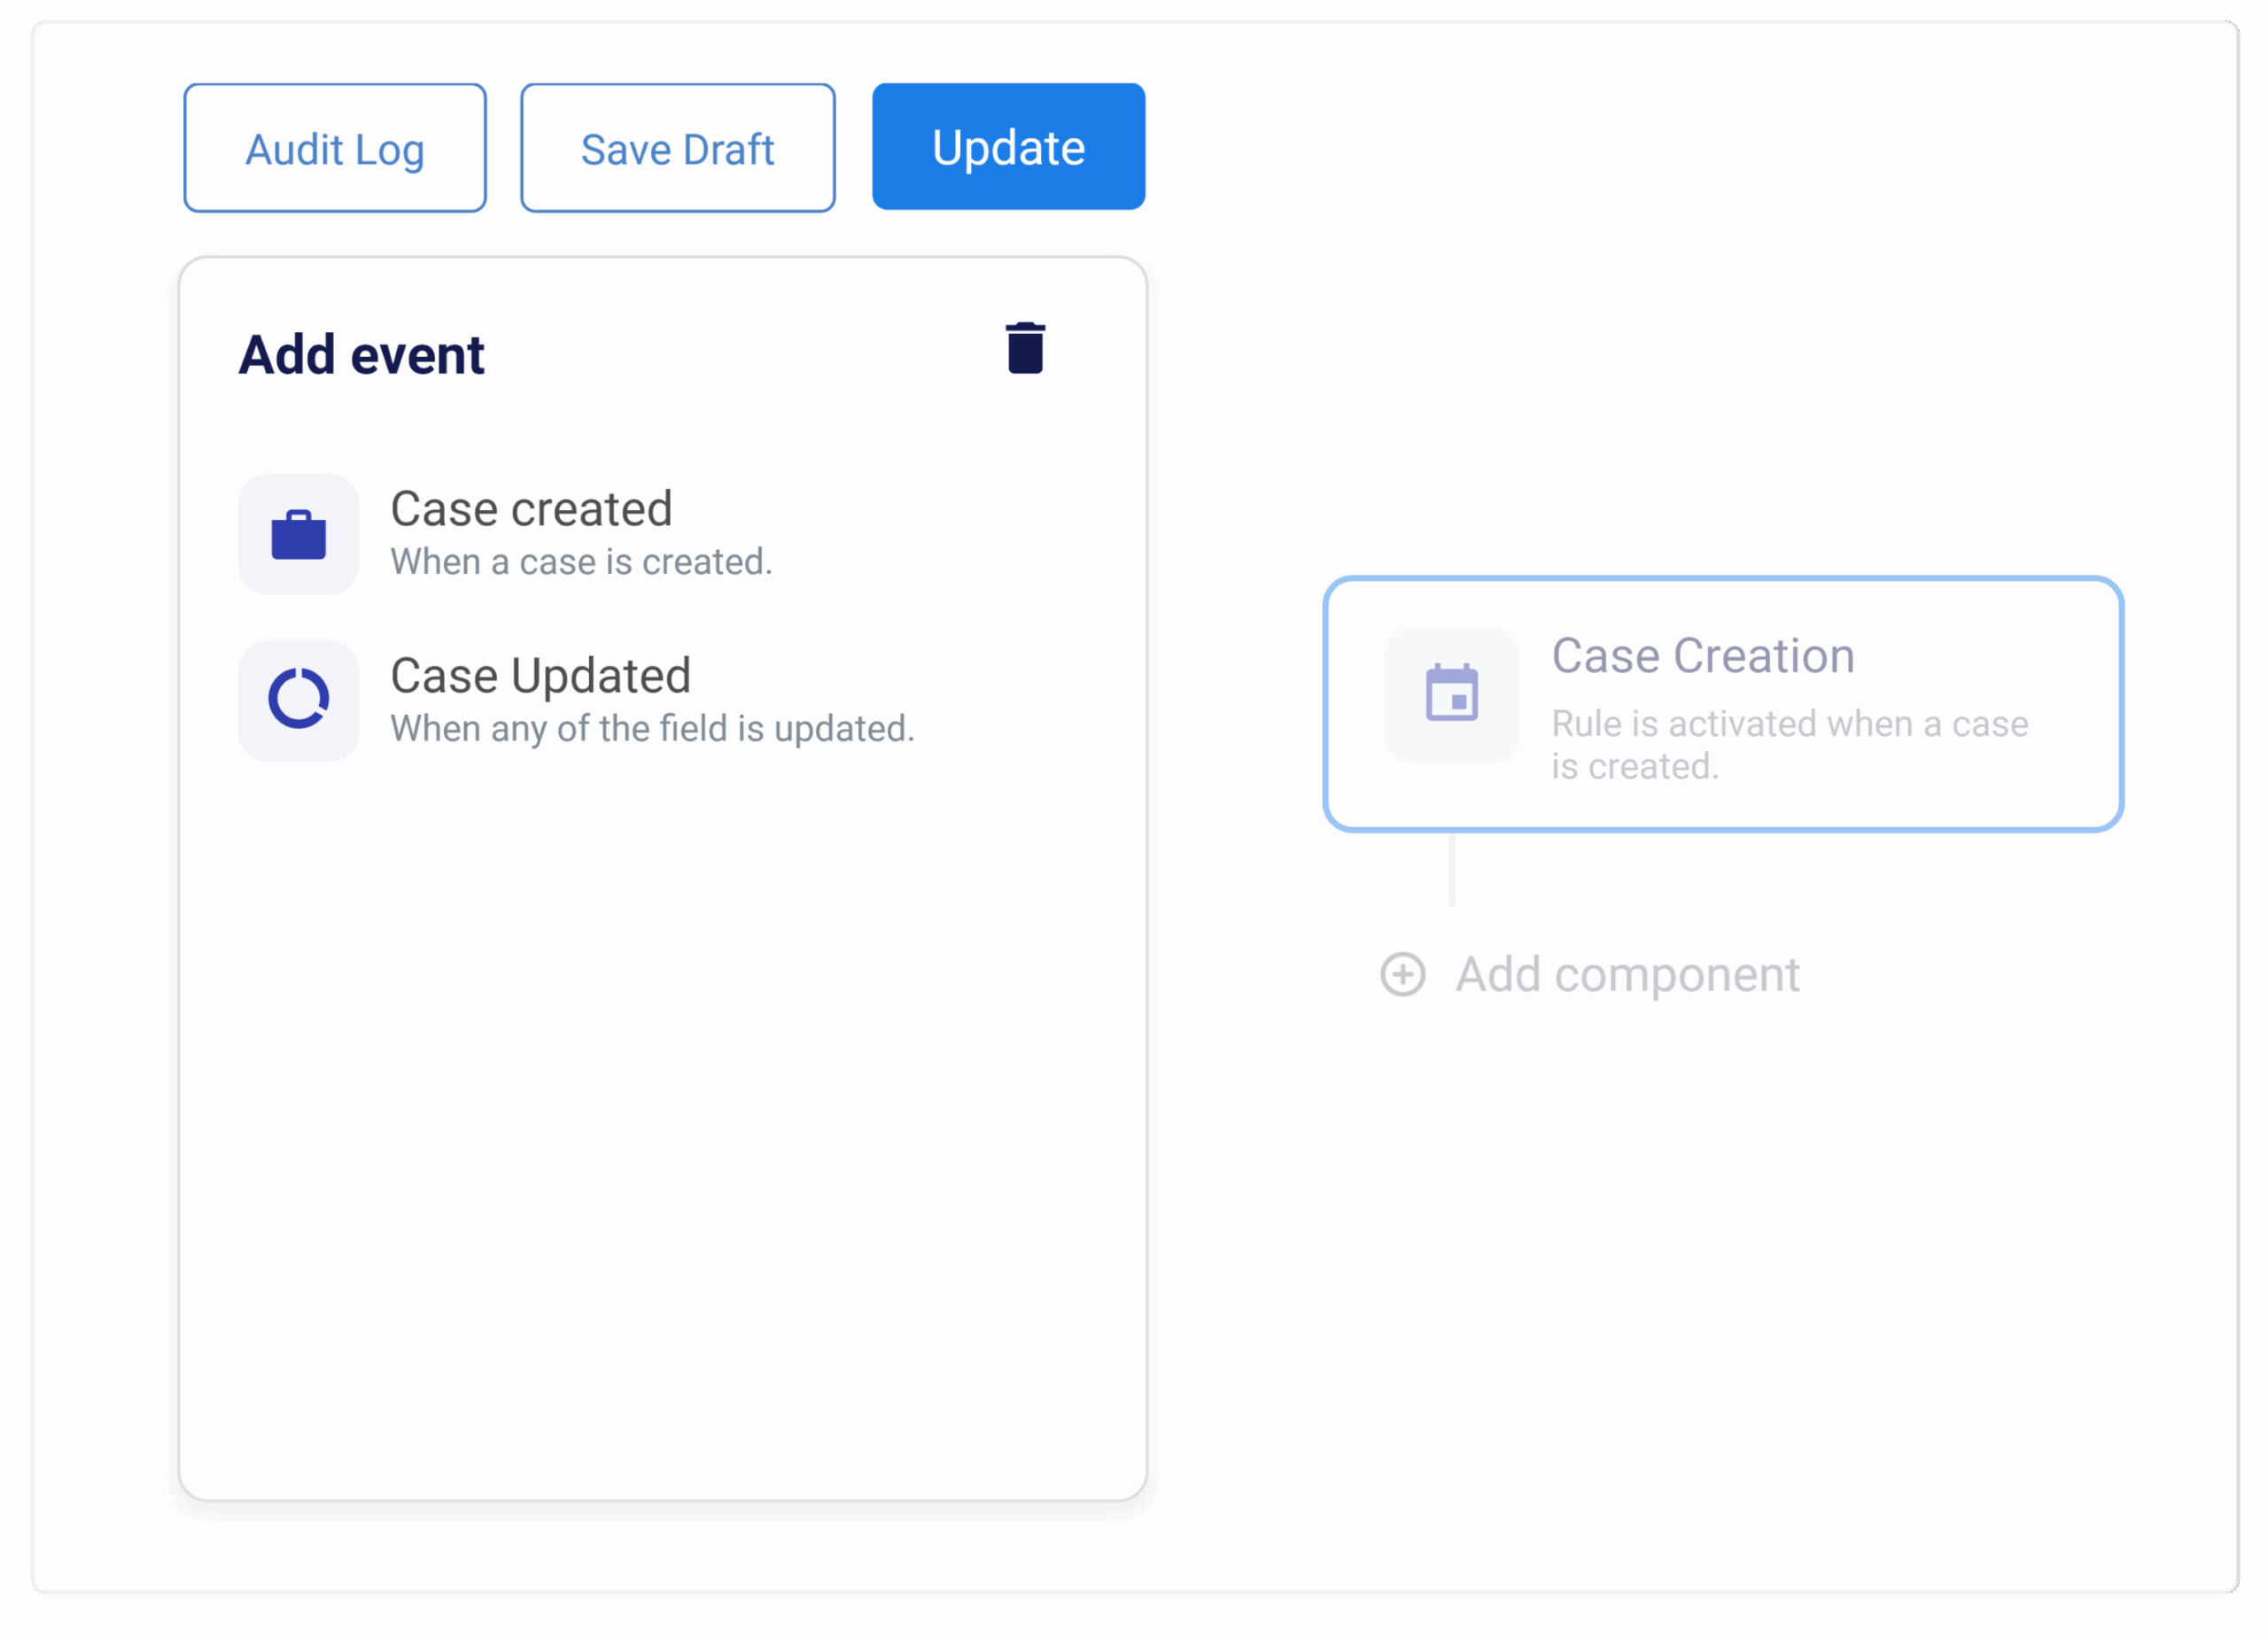Screen dimensions: 2268x1635
Task: Click 'When a case is created.' description
Action: point(581,562)
